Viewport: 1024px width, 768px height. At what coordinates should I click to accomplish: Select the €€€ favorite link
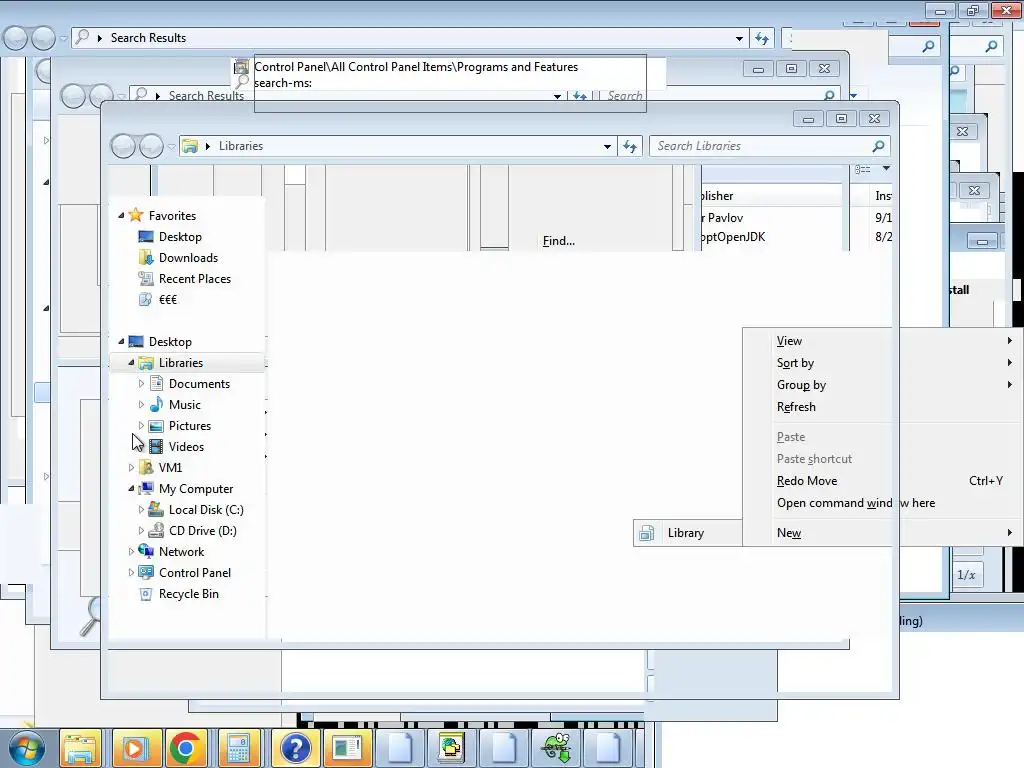coord(168,299)
